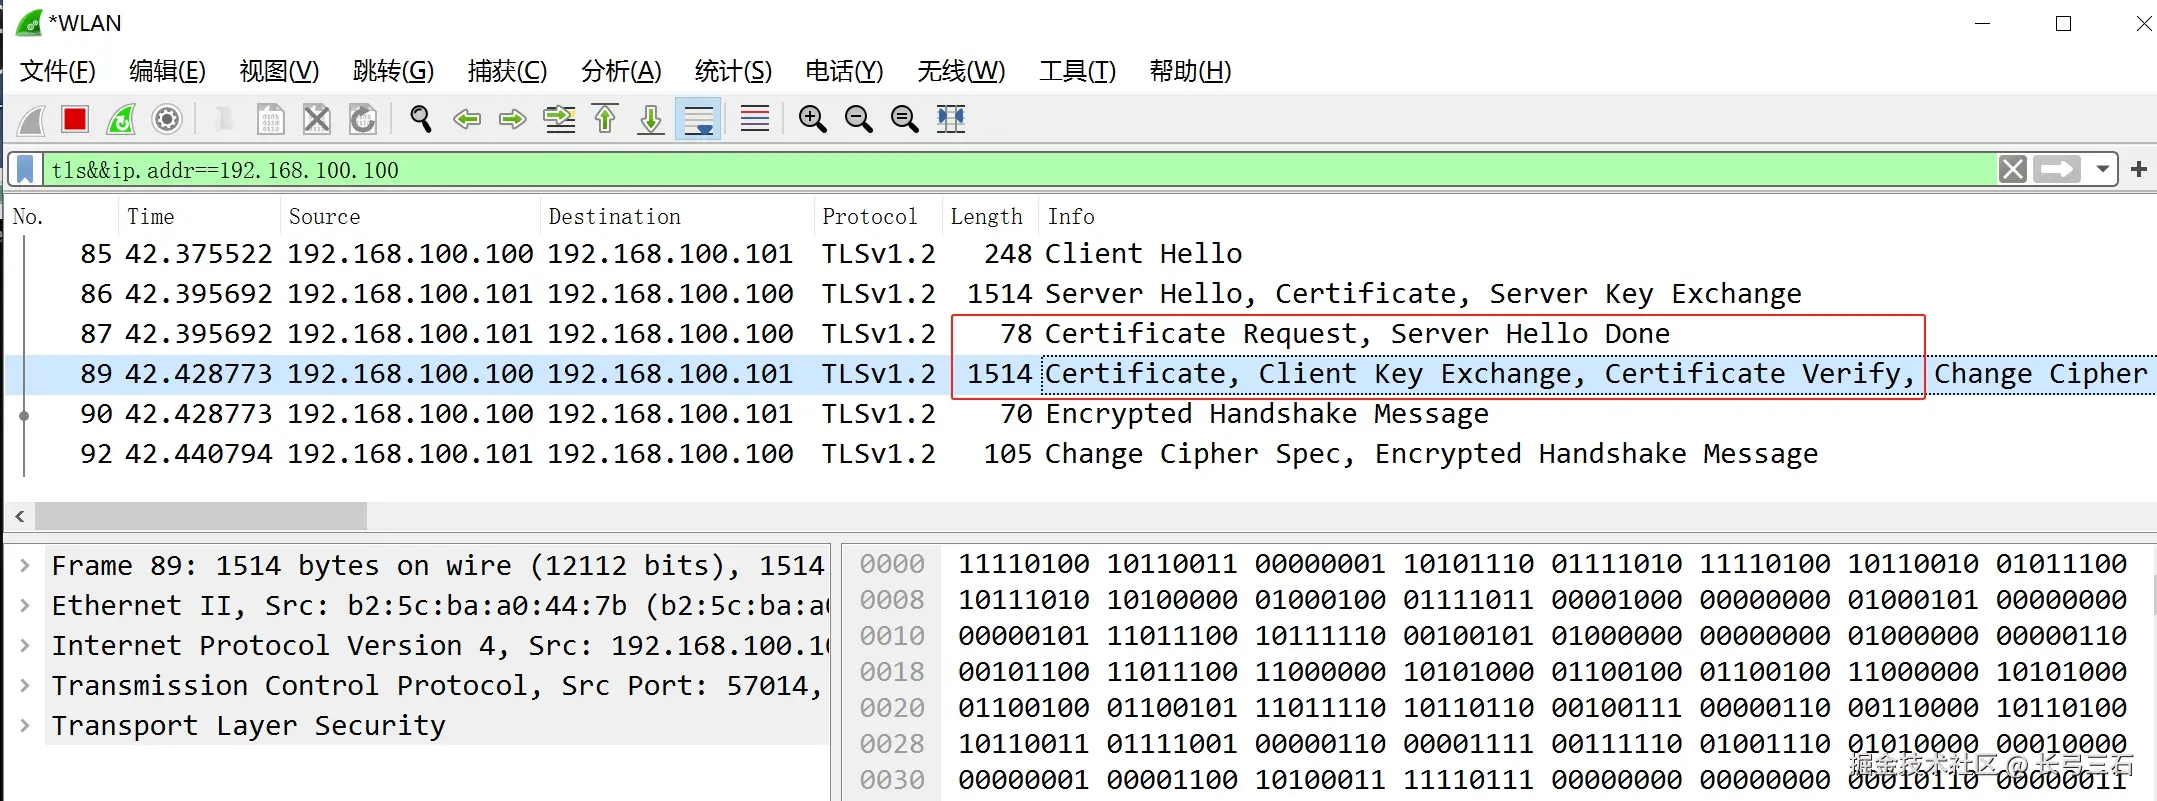Click the grayed start capture shark fin icon
Image resolution: width=2157 pixels, height=801 pixels.
point(31,120)
